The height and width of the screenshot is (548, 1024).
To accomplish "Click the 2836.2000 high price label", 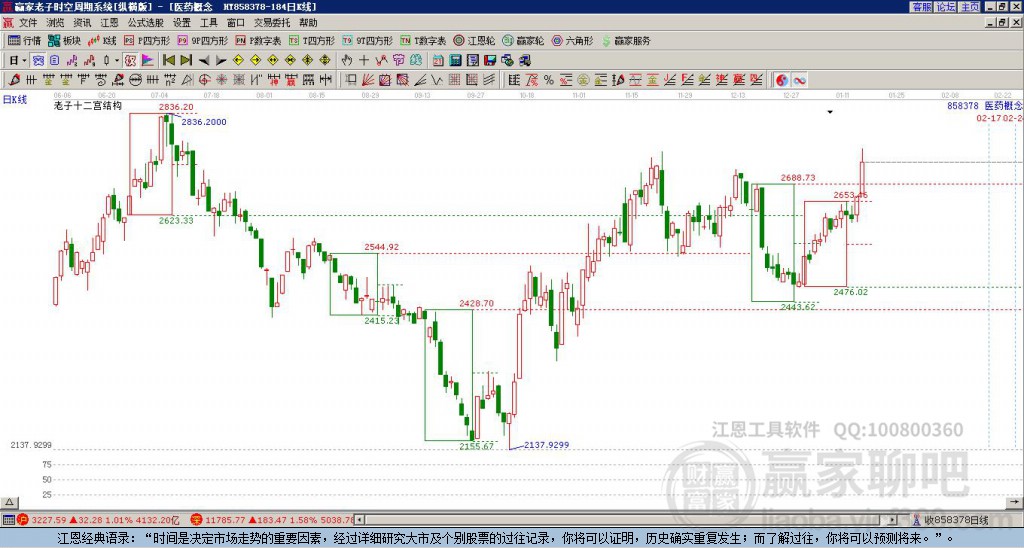I will click(x=204, y=122).
